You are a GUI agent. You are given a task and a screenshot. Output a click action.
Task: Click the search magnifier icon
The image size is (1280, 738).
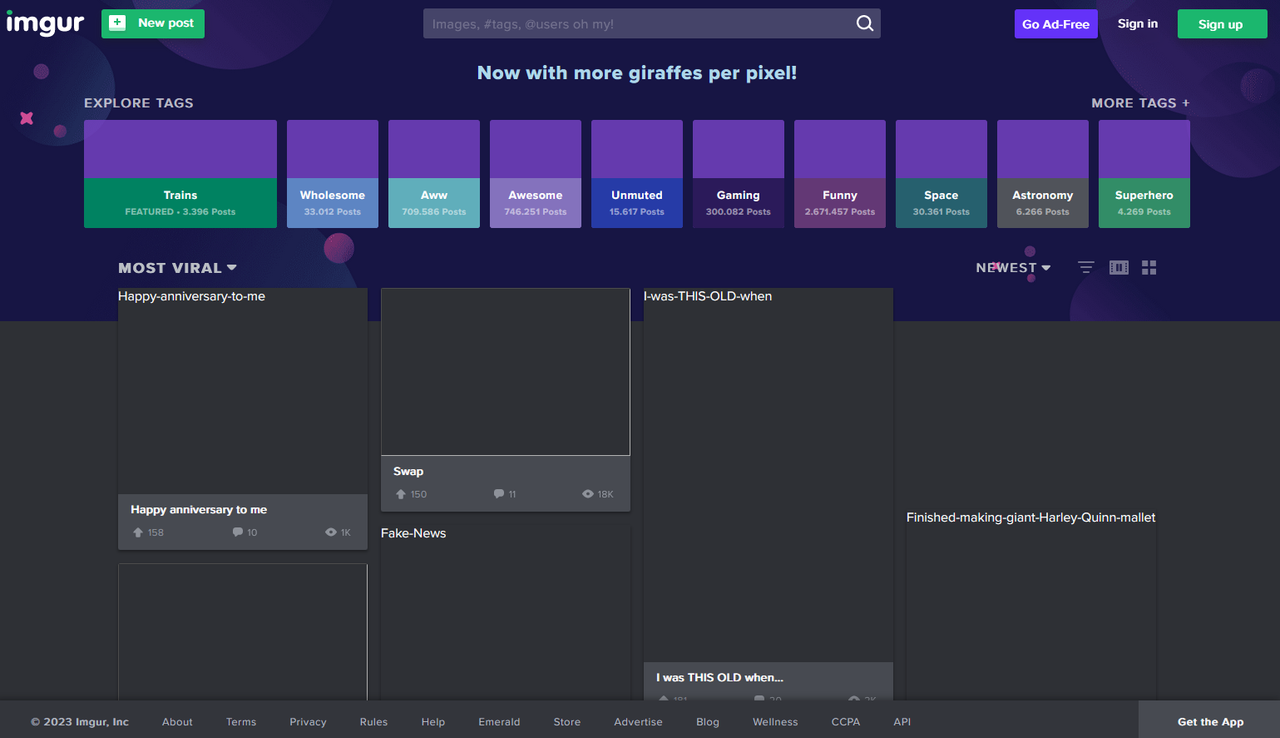point(865,24)
